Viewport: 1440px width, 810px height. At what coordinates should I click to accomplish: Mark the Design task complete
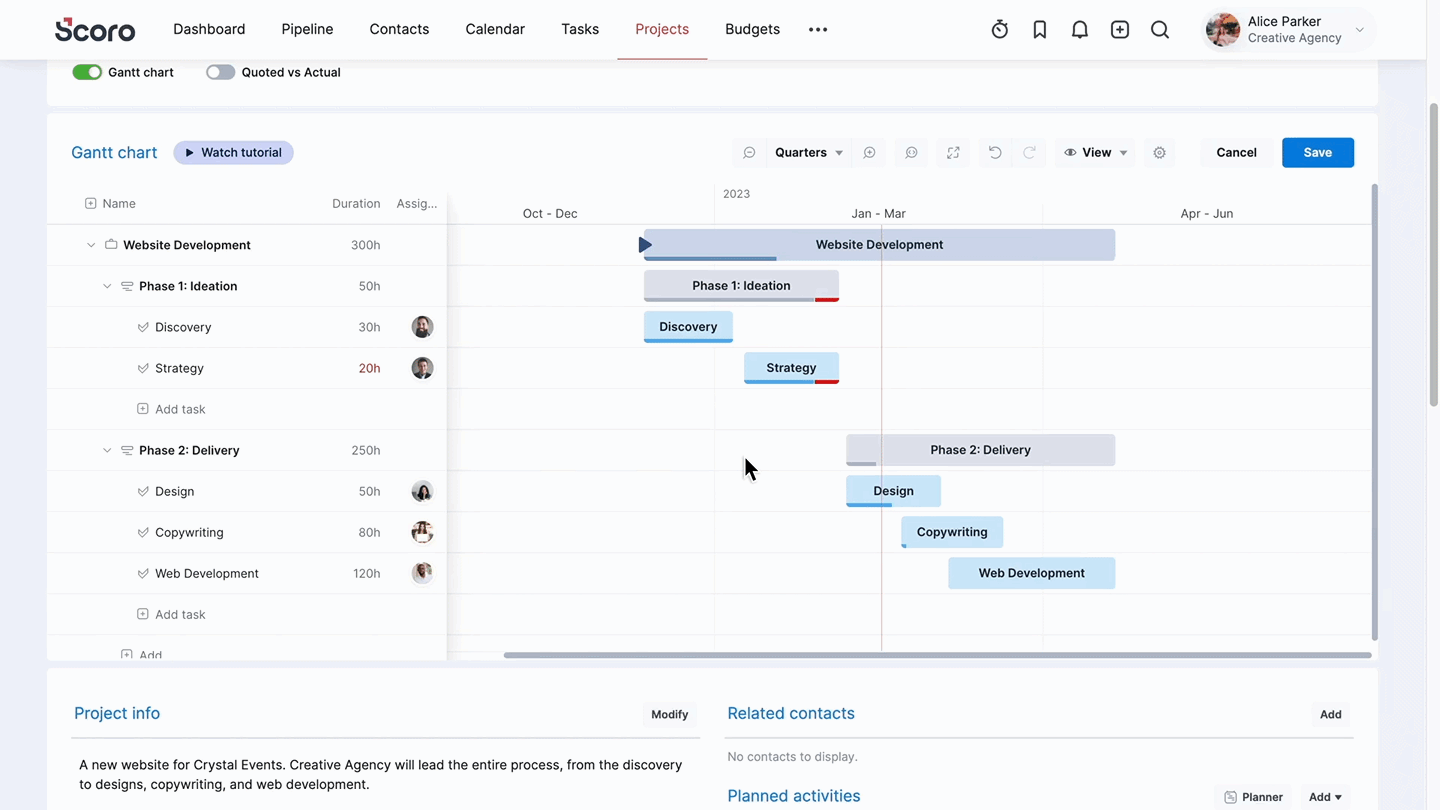[x=143, y=491]
